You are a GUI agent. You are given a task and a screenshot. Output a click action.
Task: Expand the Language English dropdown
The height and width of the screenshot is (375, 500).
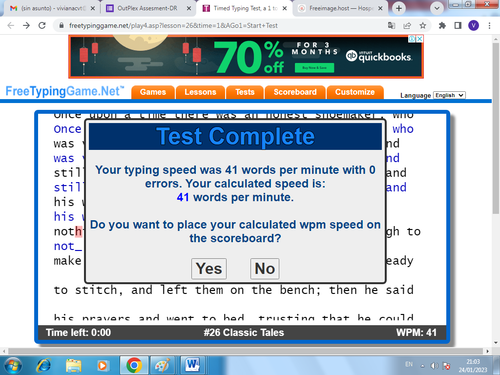pos(449,95)
